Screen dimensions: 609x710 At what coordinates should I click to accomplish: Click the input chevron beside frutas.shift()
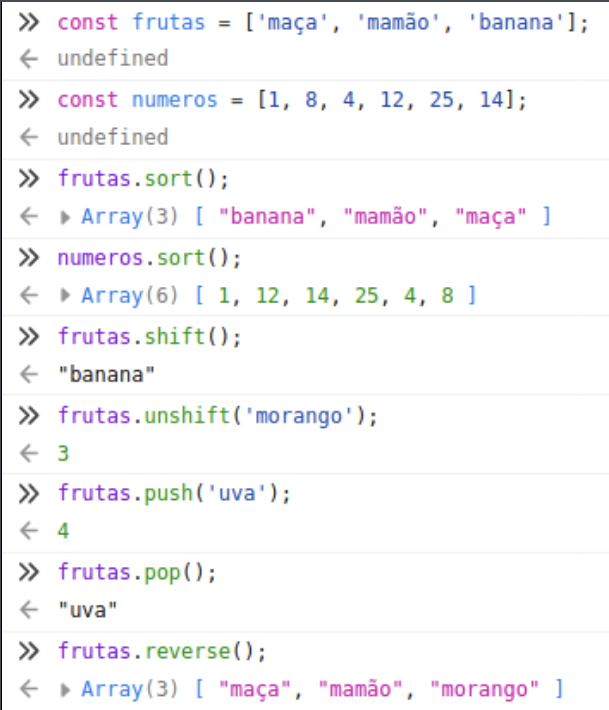(28, 336)
